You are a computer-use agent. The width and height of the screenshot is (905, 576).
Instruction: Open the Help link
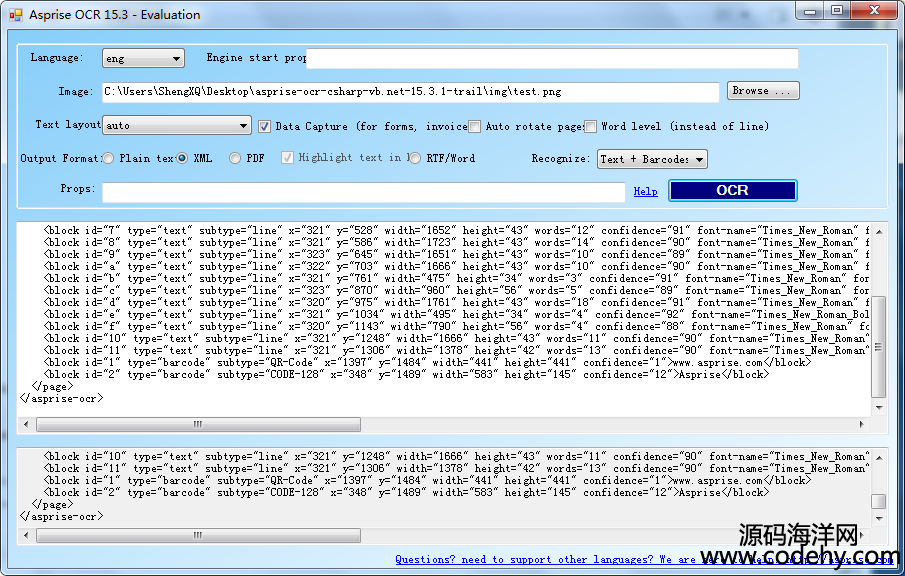tap(645, 191)
